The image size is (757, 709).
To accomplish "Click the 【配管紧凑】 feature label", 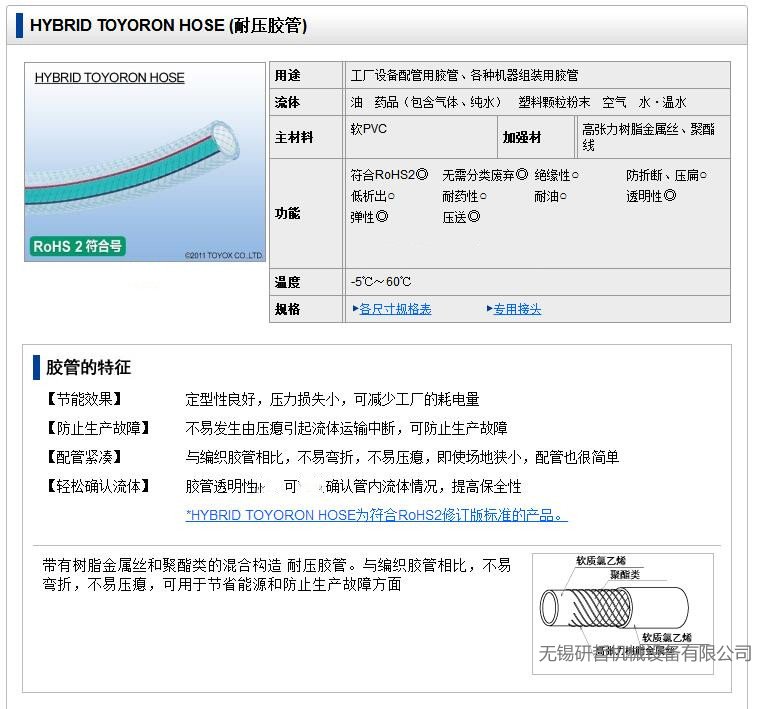I will [x=84, y=457].
